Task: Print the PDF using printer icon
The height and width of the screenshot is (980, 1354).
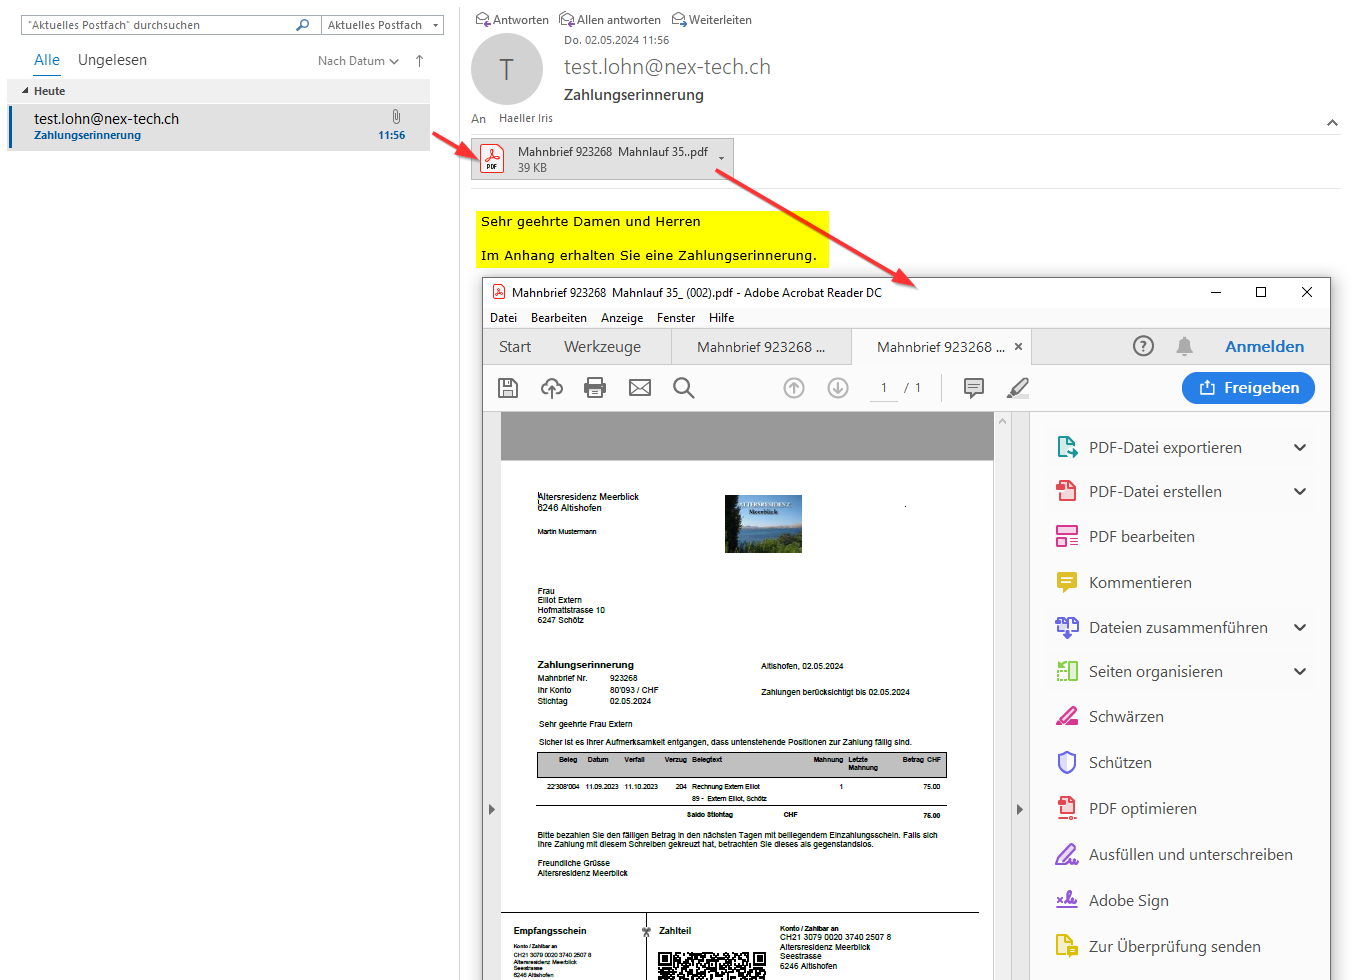Action: [x=595, y=388]
